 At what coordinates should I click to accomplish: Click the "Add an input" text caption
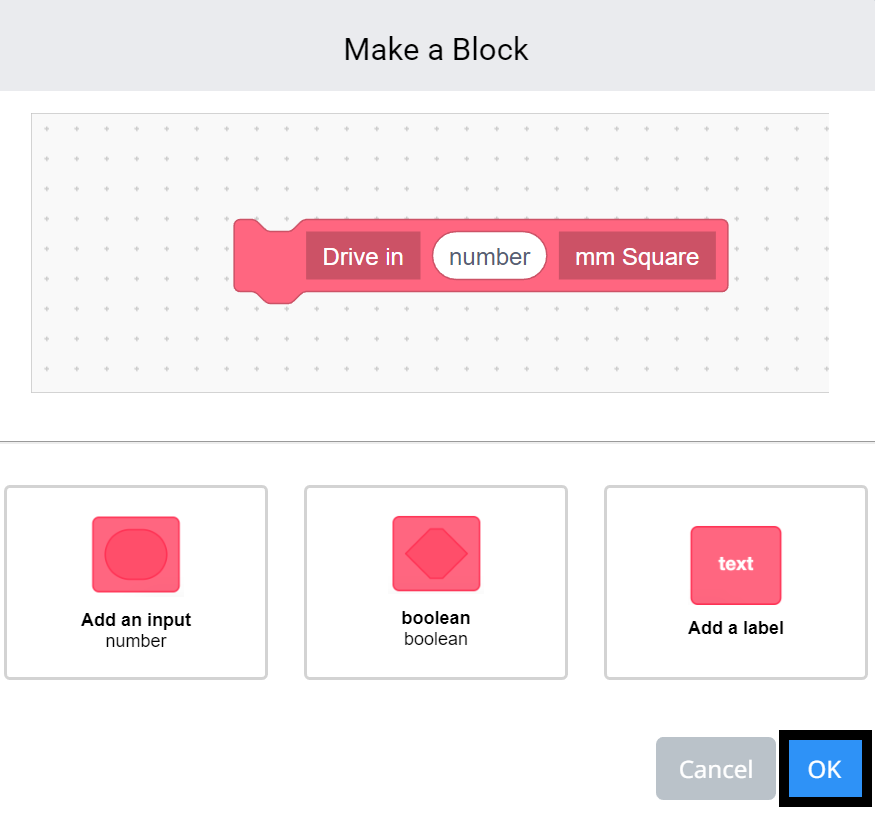(136, 619)
